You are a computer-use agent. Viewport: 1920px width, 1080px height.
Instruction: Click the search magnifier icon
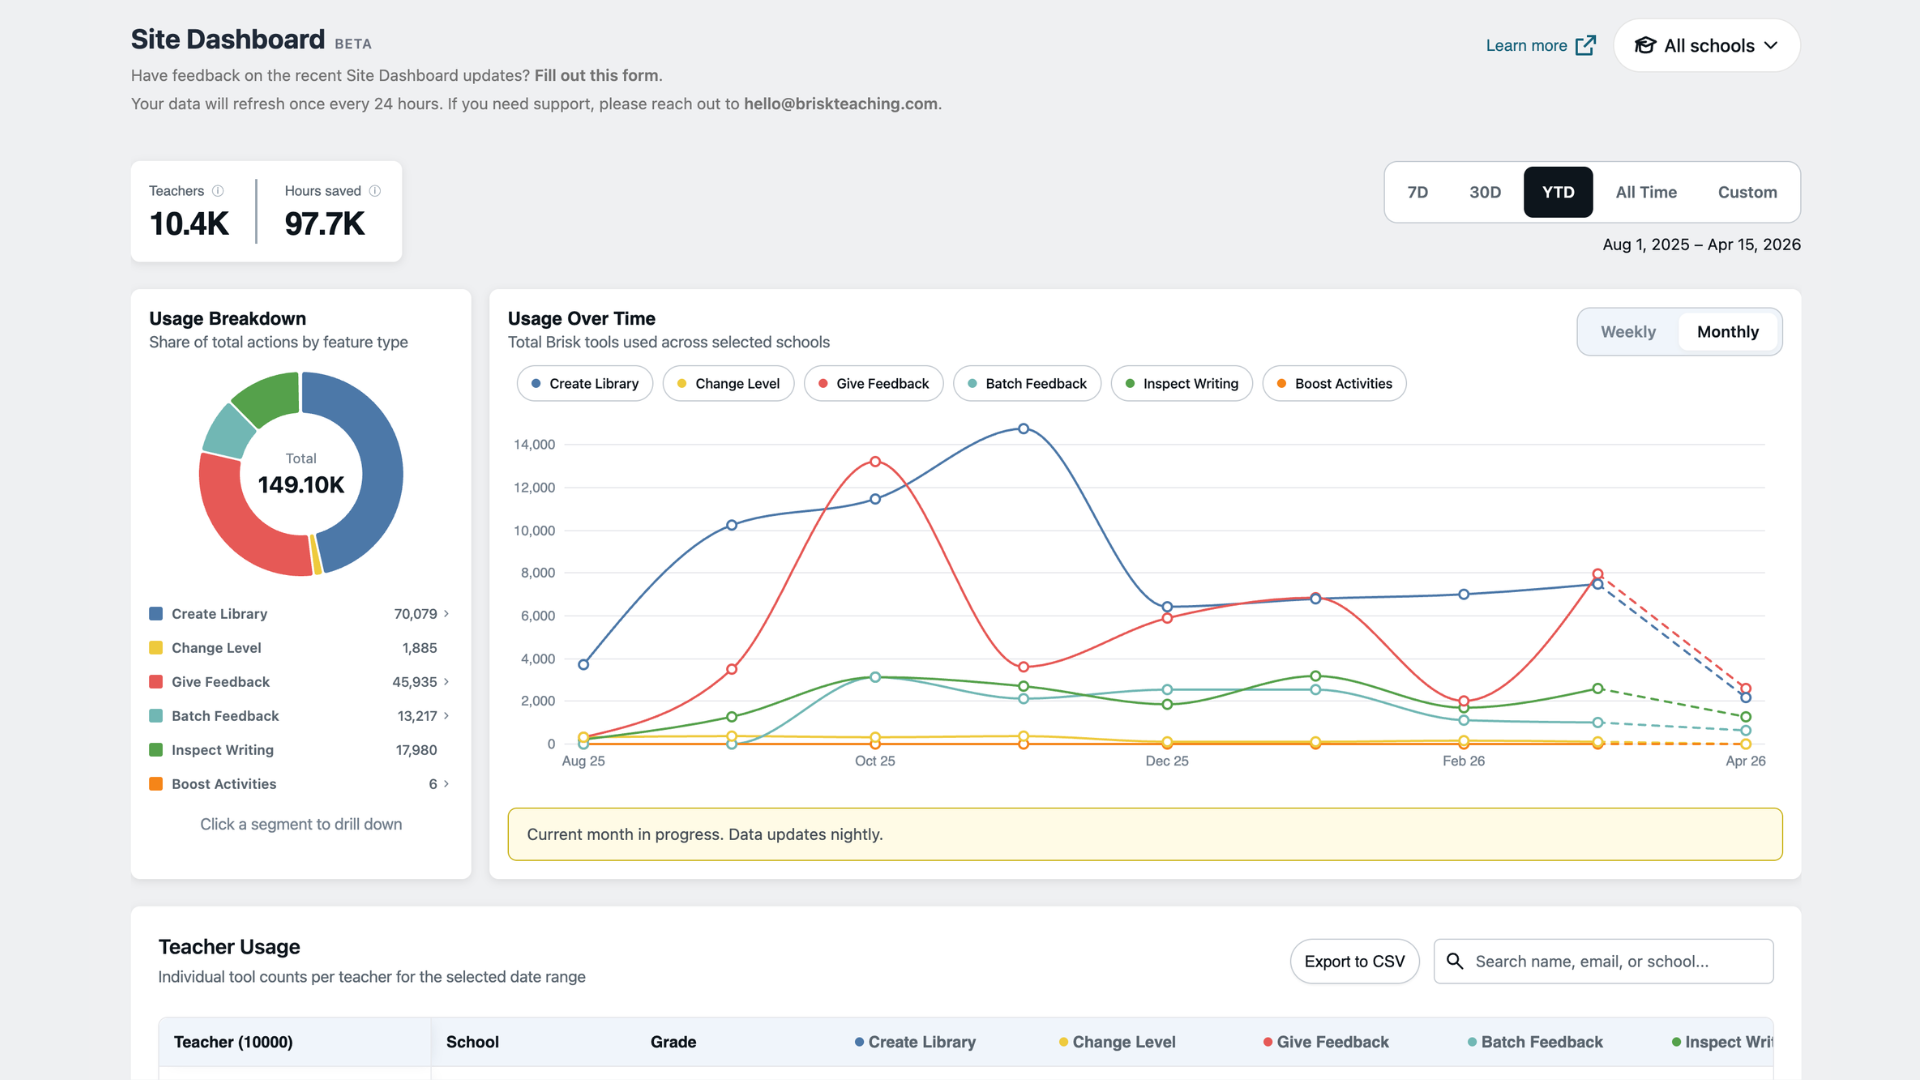click(x=1455, y=961)
